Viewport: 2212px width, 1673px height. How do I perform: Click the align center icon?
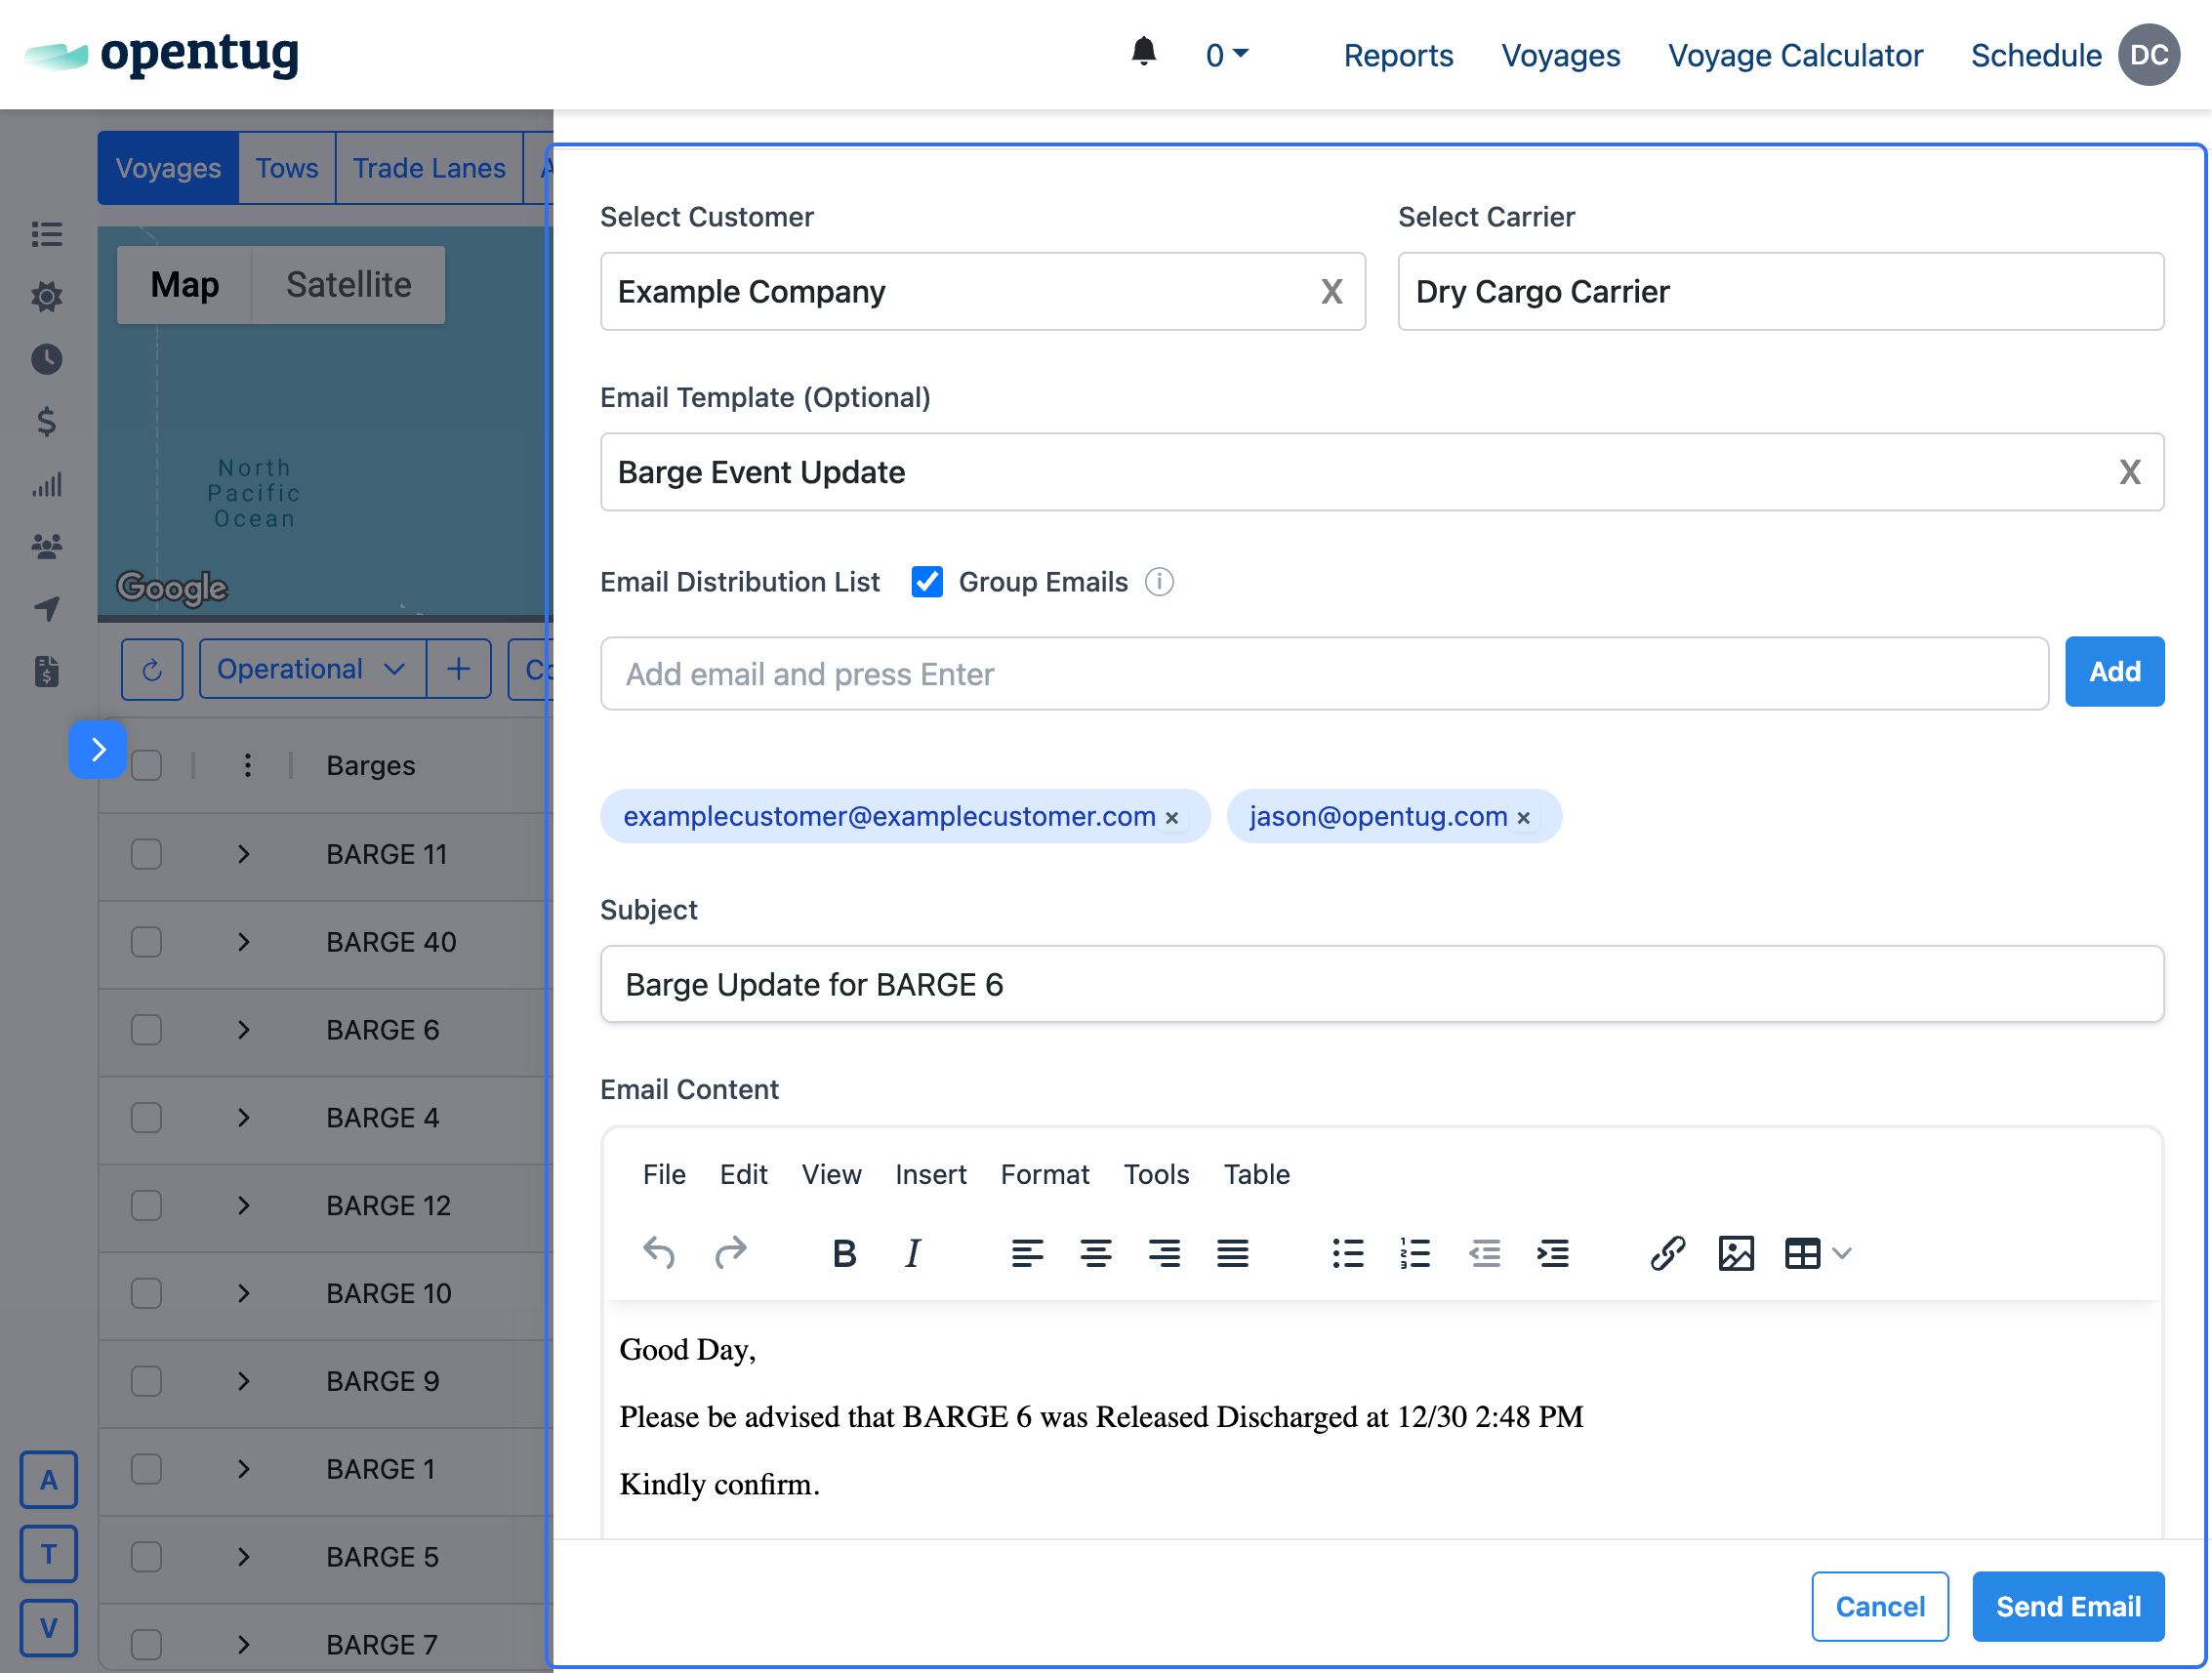(x=1095, y=1253)
